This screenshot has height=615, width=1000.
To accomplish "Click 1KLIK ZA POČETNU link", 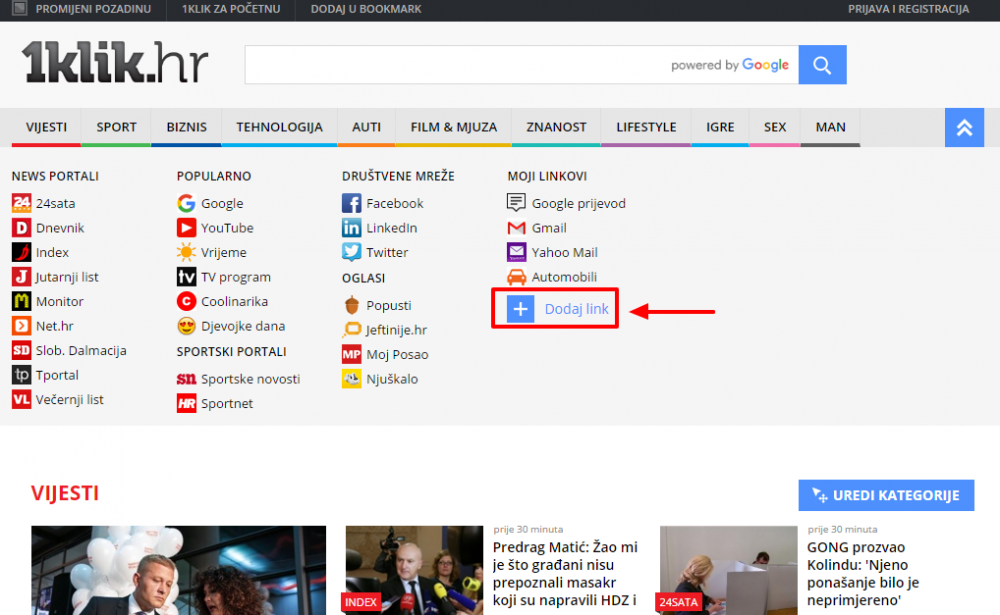I will [x=231, y=9].
